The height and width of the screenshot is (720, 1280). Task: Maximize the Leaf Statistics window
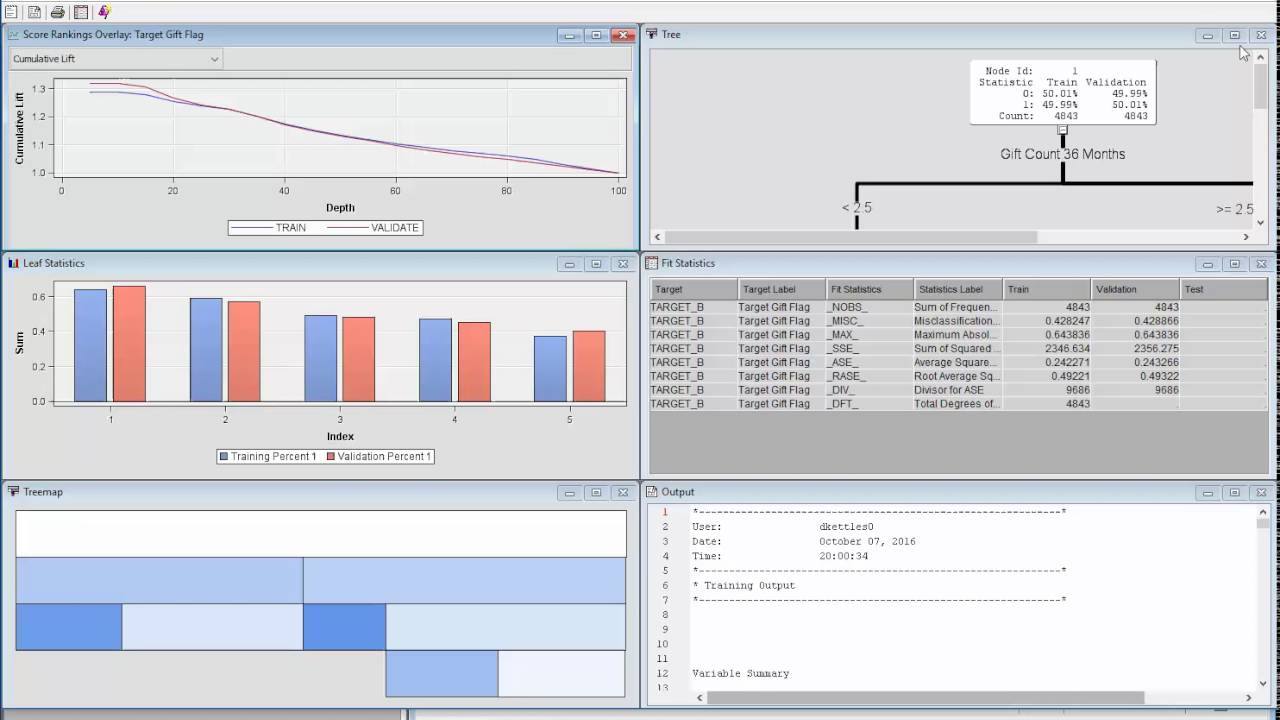click(x=597, y=264)
